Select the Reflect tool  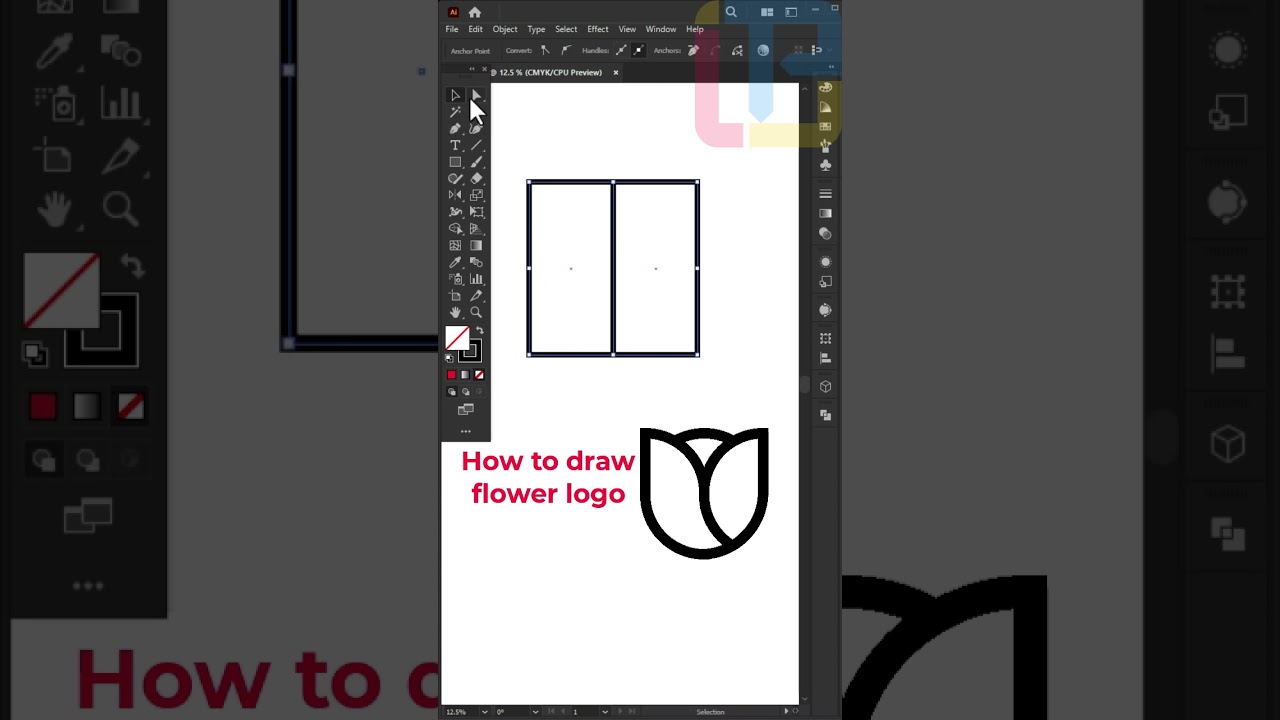(455, 195)
